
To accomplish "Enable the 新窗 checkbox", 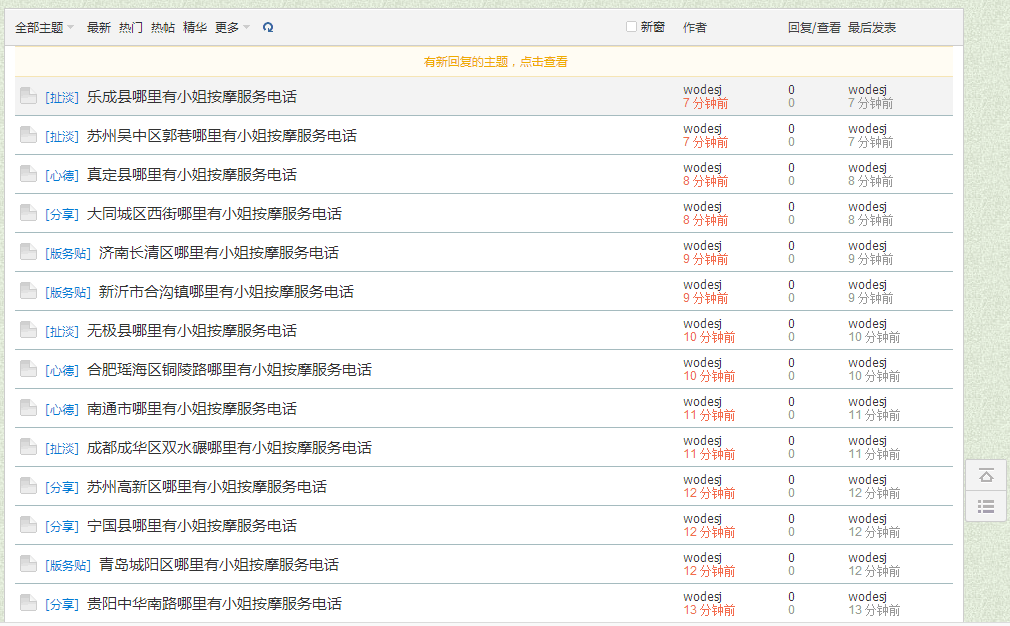I will pyautogui.click(x=631, y=26).
